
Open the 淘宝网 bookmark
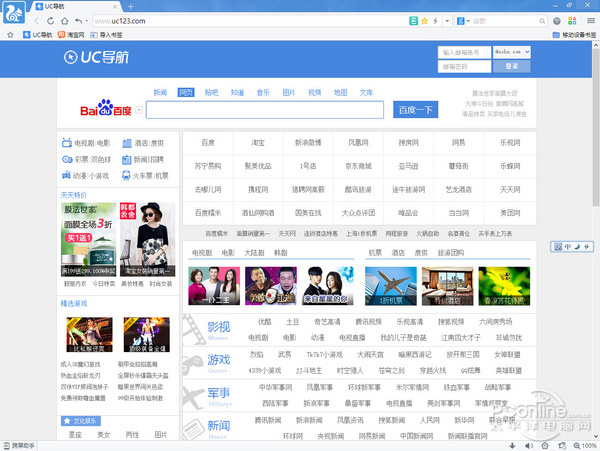pyautogui.click(x=71, y=35)
